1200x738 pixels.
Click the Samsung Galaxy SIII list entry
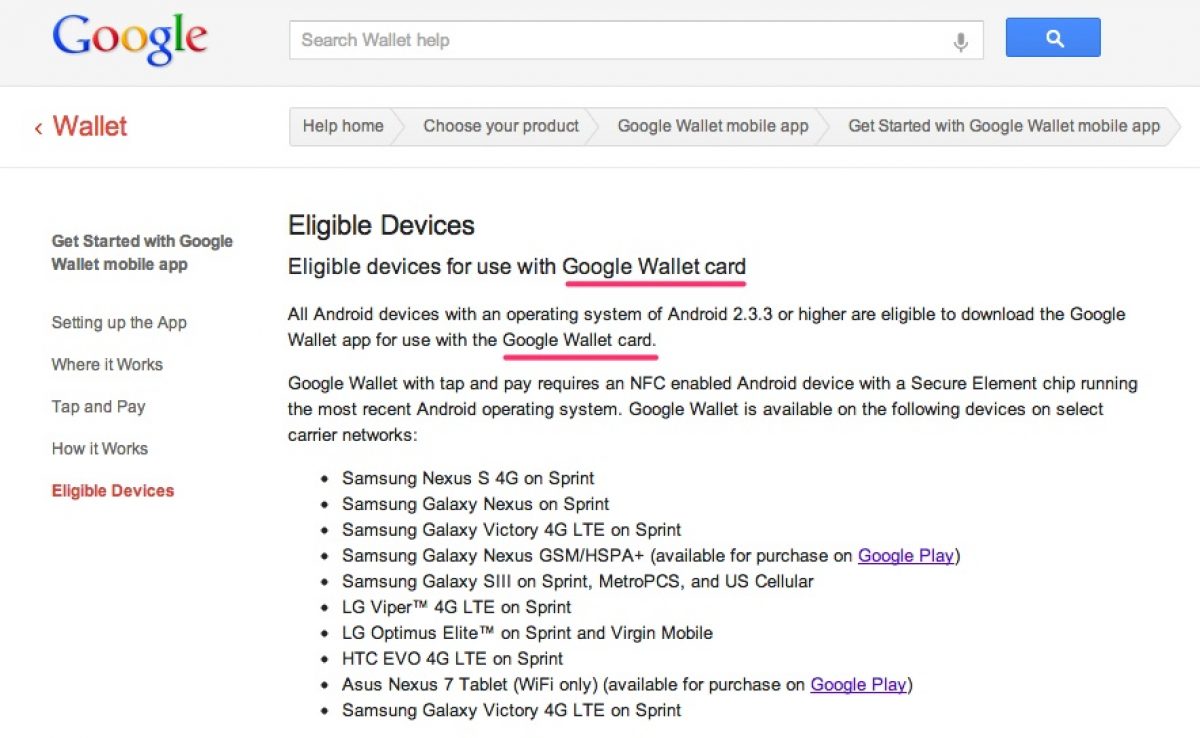tap(577, 581)
